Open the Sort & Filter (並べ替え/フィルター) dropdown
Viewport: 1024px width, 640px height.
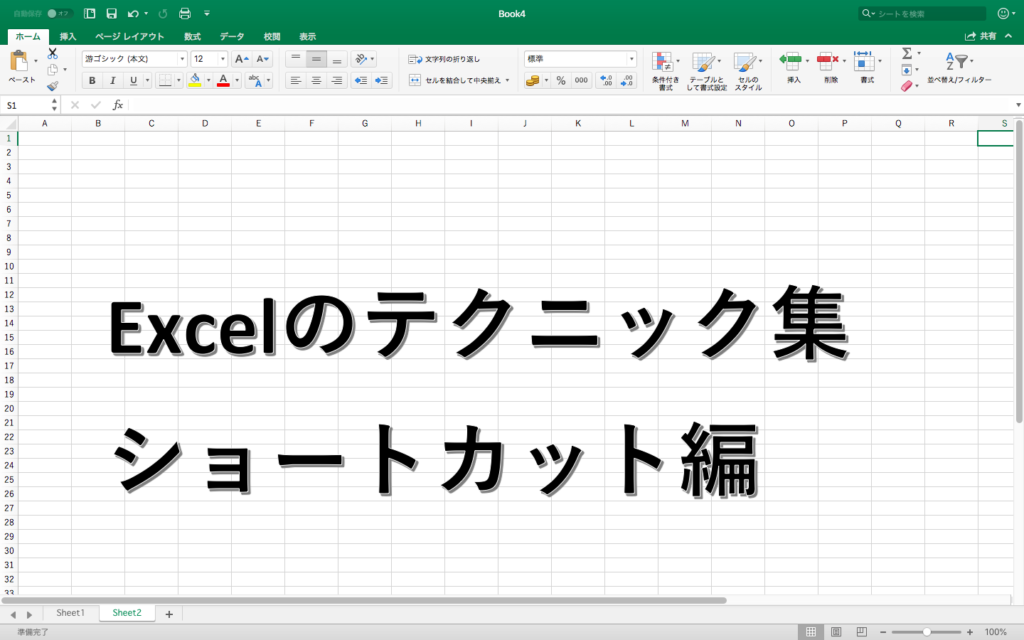point(959,67)
